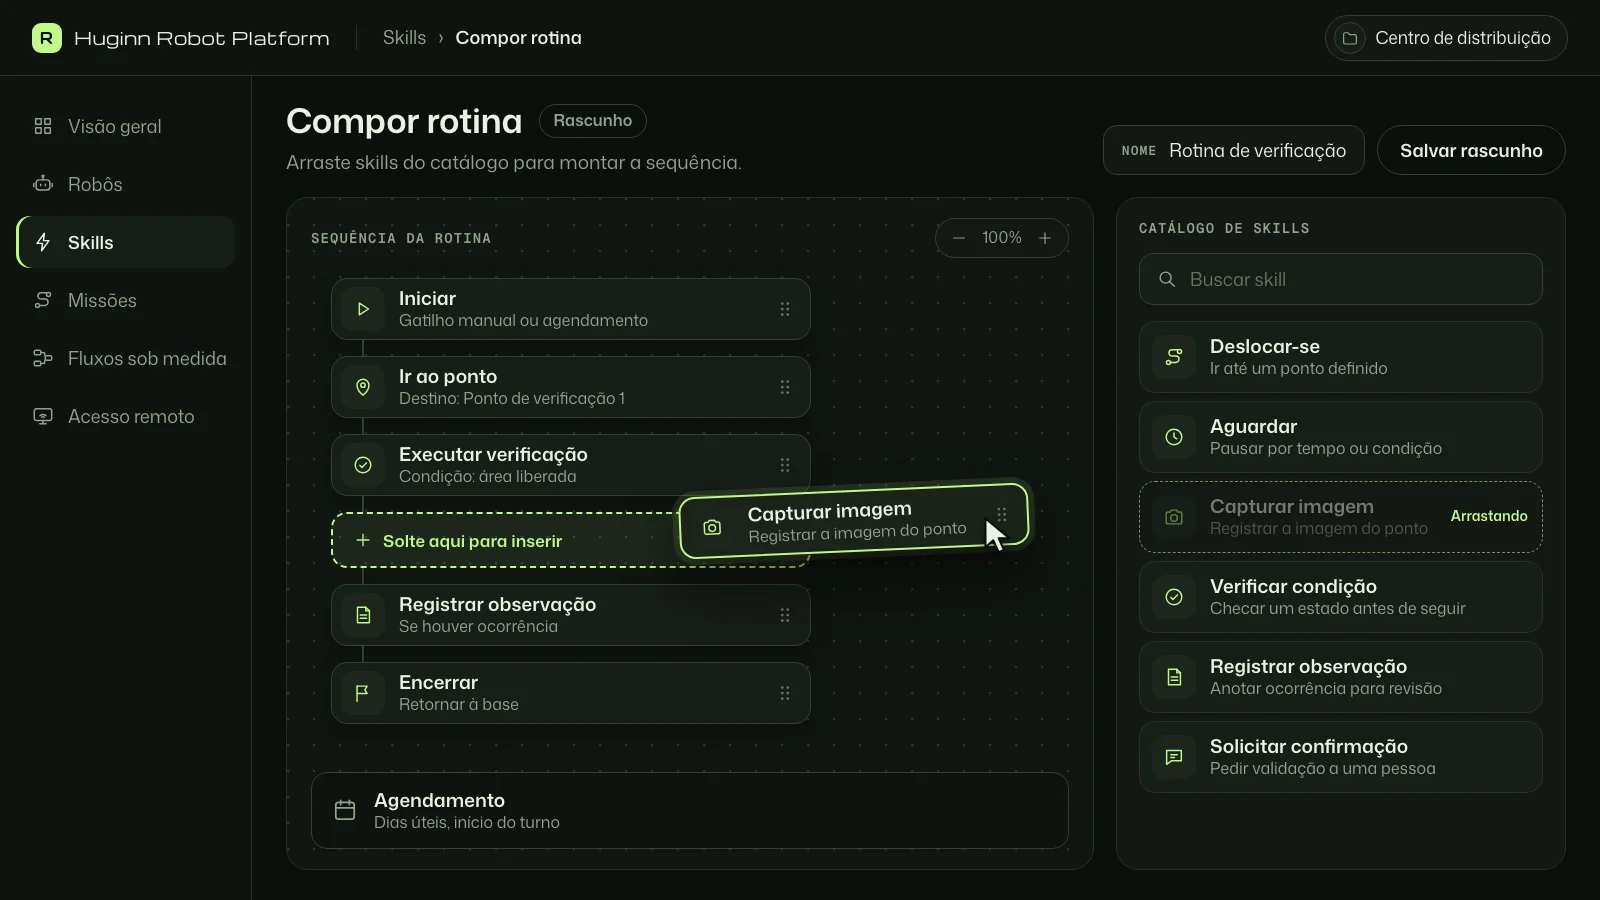Select the Executar verificação step title
This screenshot has height=900, width=1600.
[x=493, y=454]
